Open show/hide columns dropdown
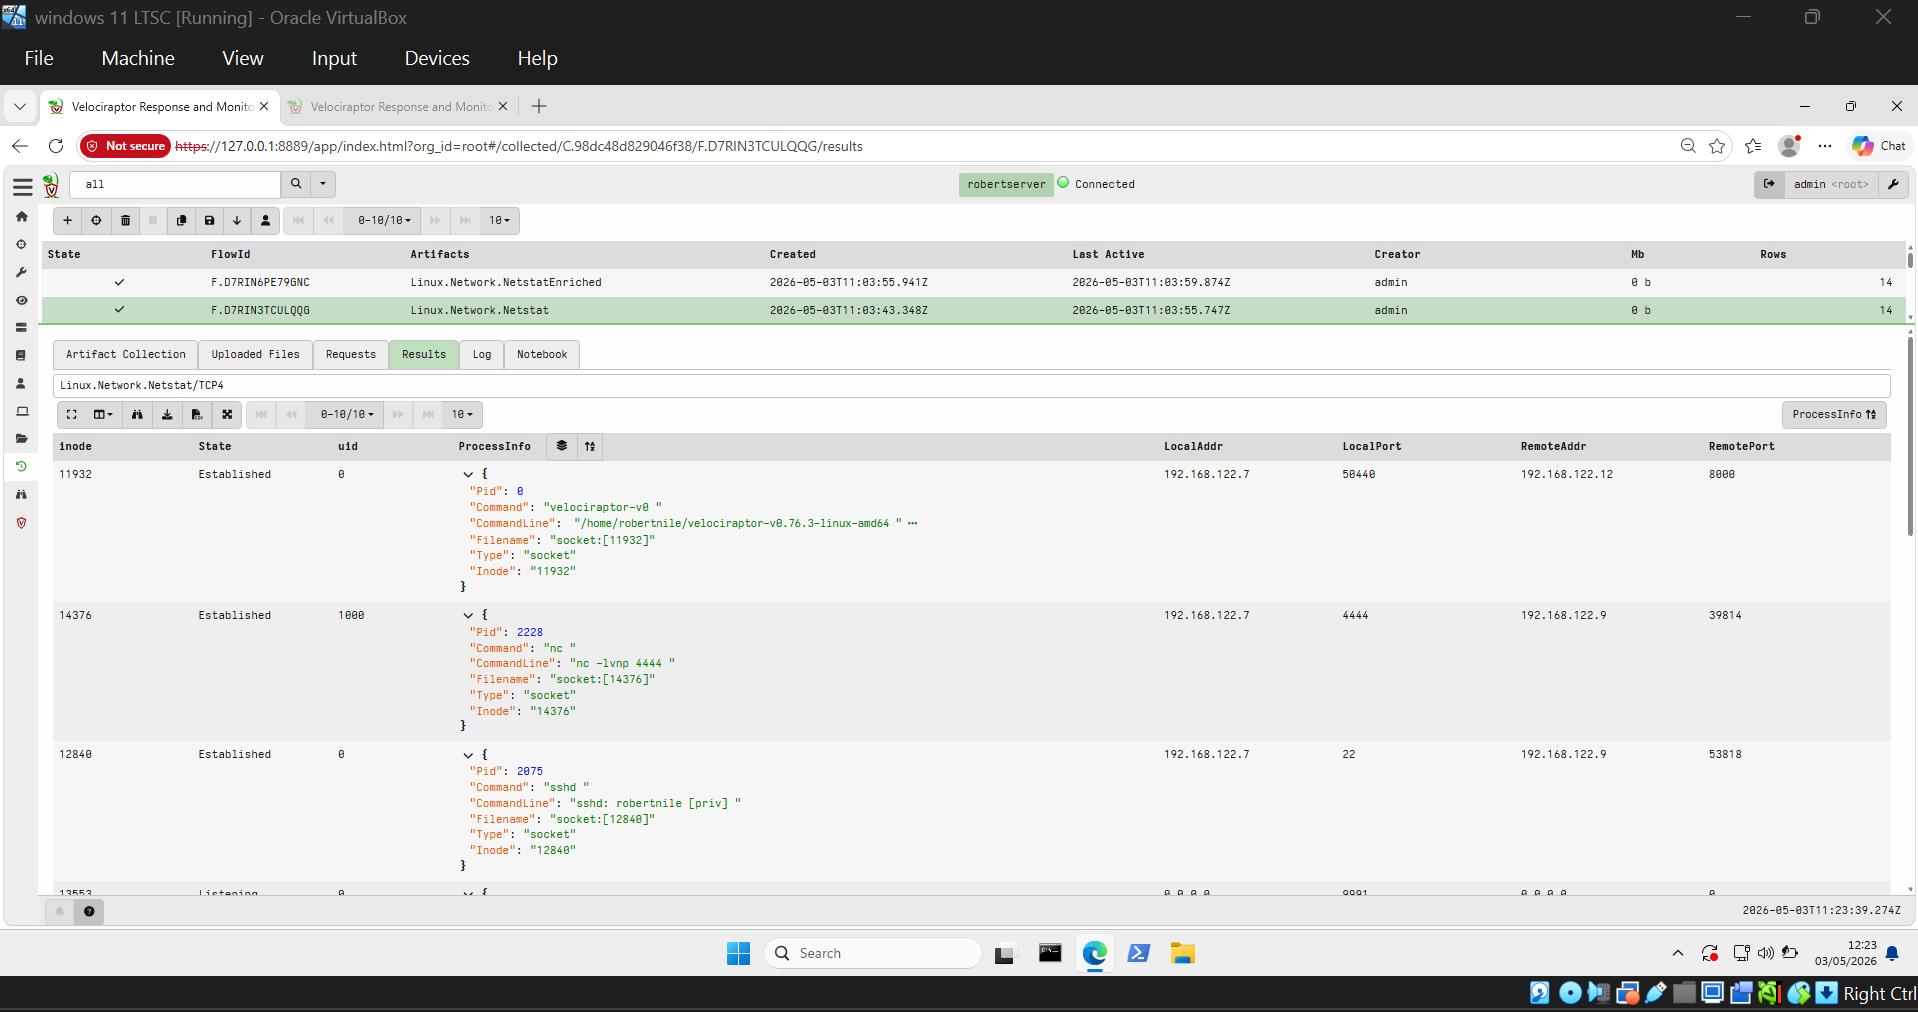The height and width of the screenshot is (1012, 1918). pos(103,414)
